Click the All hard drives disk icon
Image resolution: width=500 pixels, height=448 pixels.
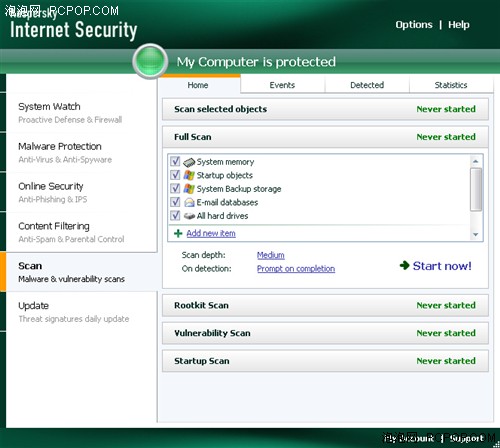[x=189, y=216]
